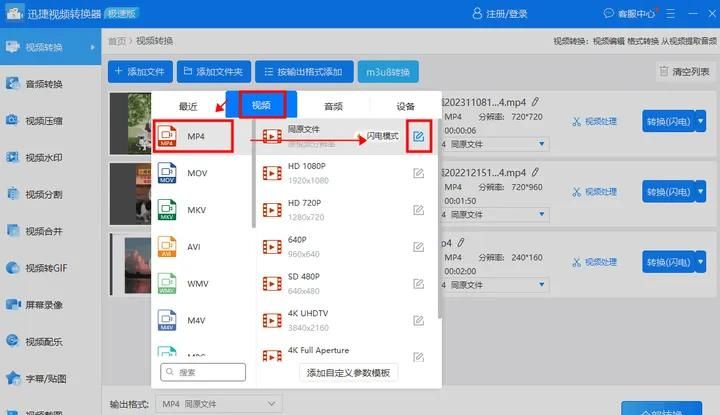Edit the 4K UHDTV preset parameters

point(418,320)
